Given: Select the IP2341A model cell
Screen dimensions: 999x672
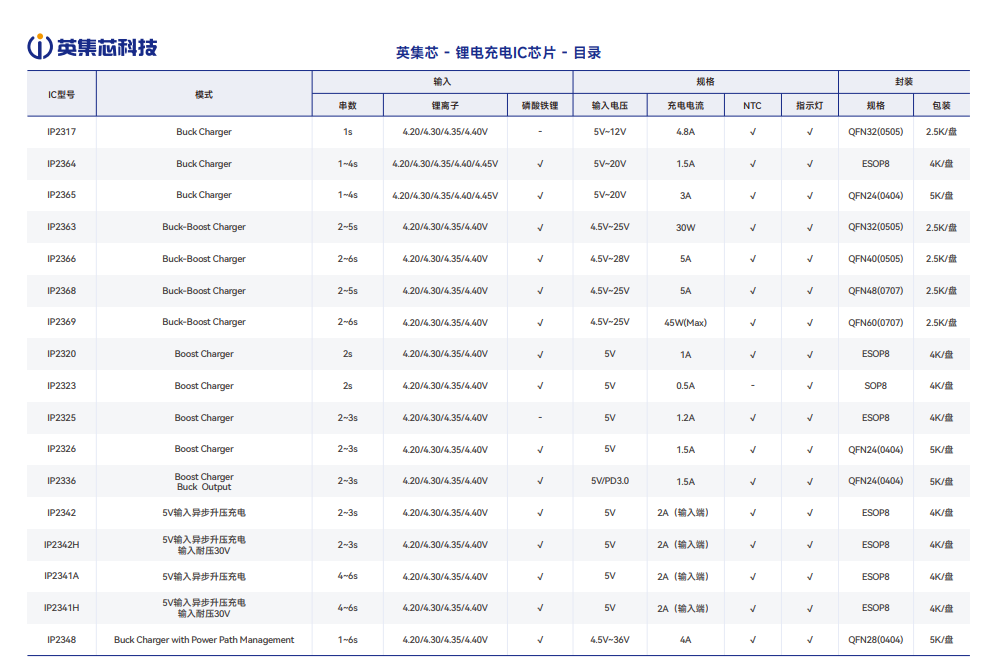Looking at the screenshot, I should tap(61, 576).
